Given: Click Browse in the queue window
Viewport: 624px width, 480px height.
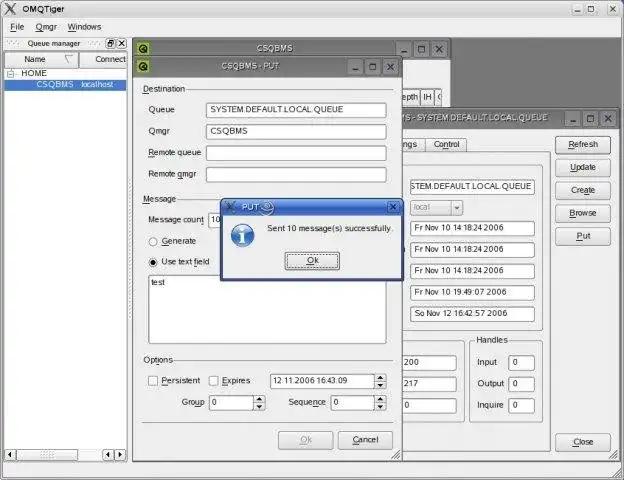Looking at the screenshot, I should pos(583,213).
